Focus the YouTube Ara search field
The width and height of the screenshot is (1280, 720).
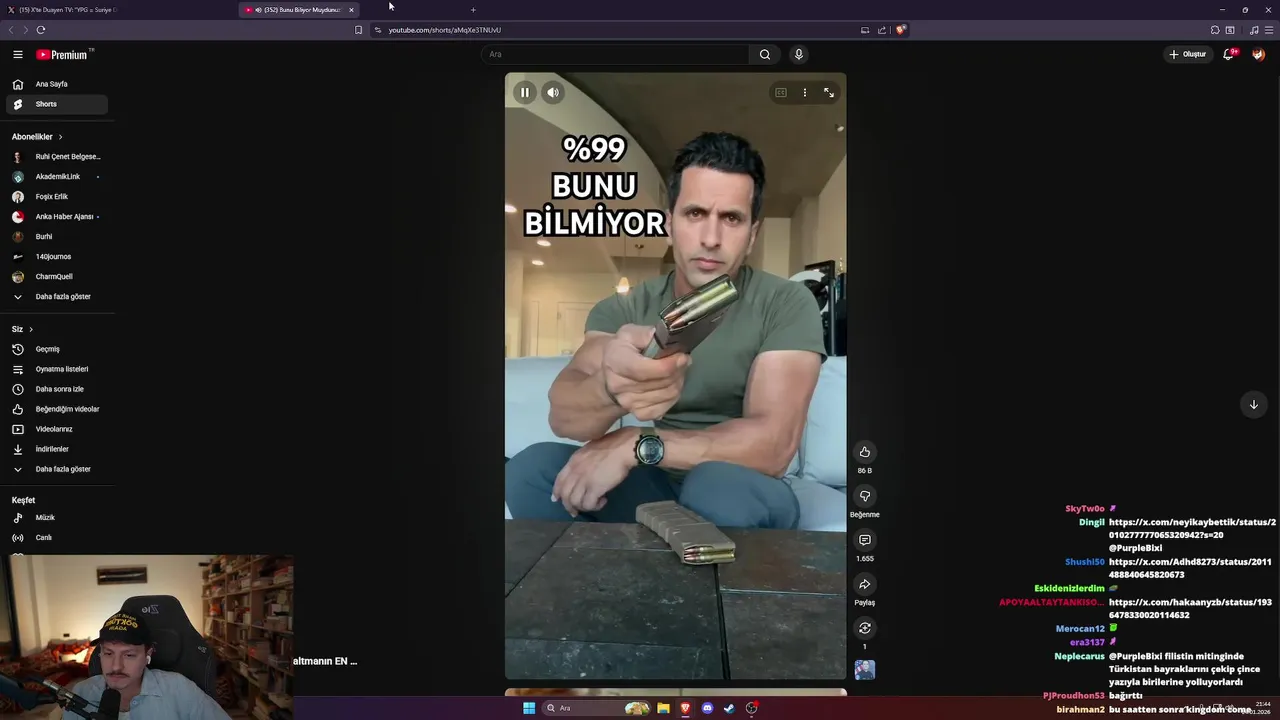pos(615,55)
